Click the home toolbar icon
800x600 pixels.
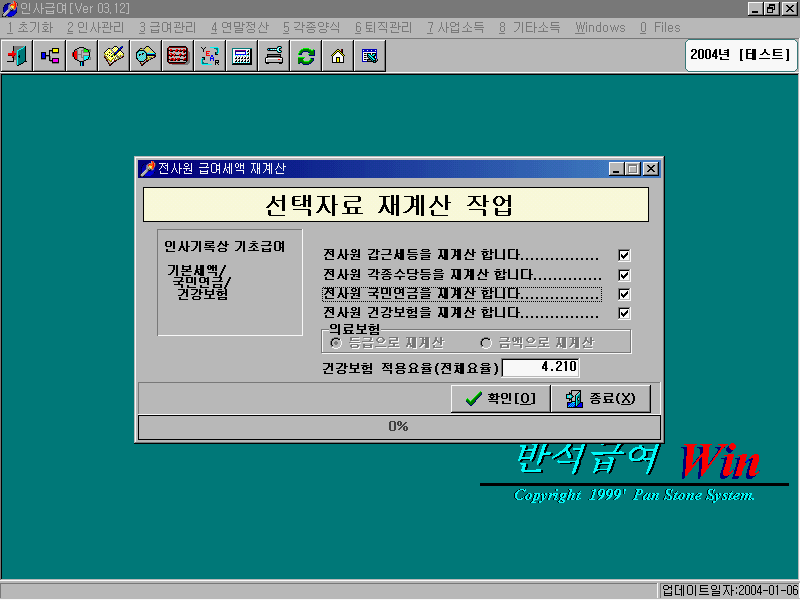tap(338, 57)
